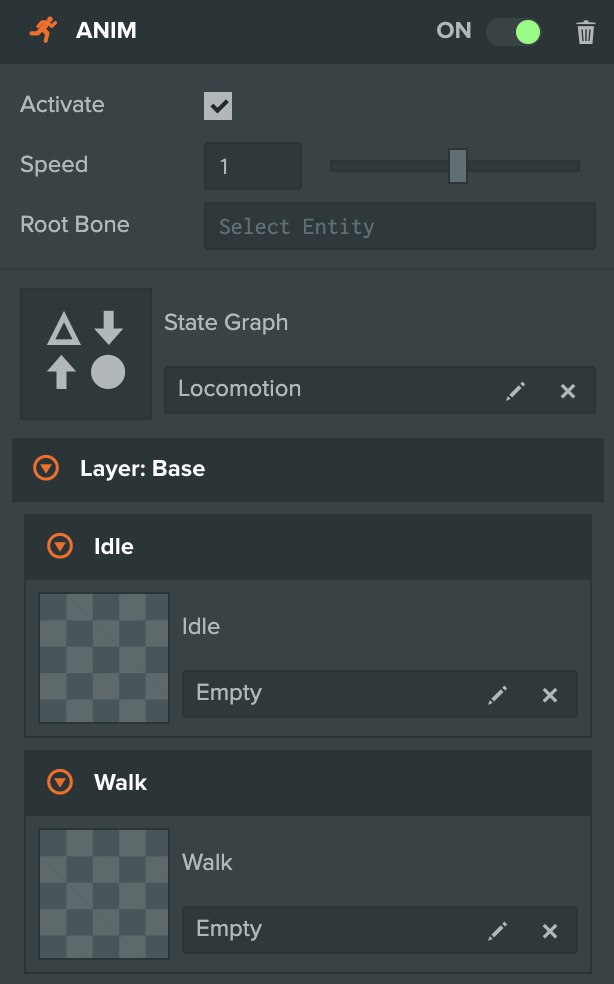Clear the Walk animation slot with X icon
Viewport: 614px width, 984px height.
(550, 930)
